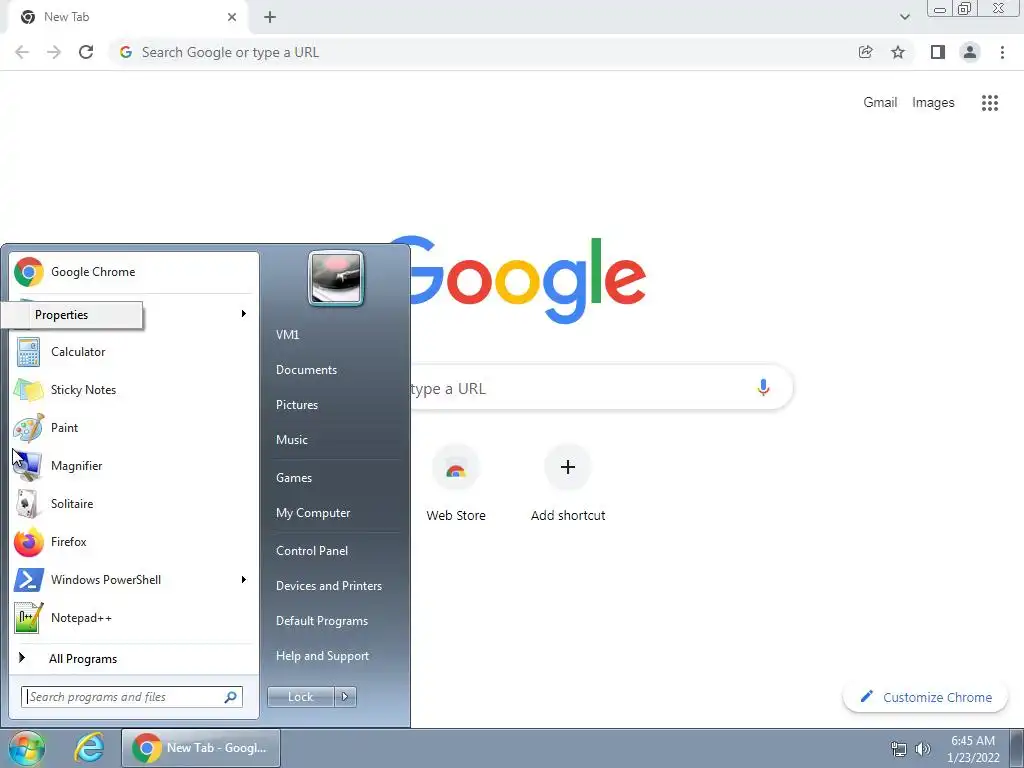The image size is (1024, 768).
Task: Click the New Tab Chrome taskbar button
Action: pyautogui.click(x=201, y=748)
